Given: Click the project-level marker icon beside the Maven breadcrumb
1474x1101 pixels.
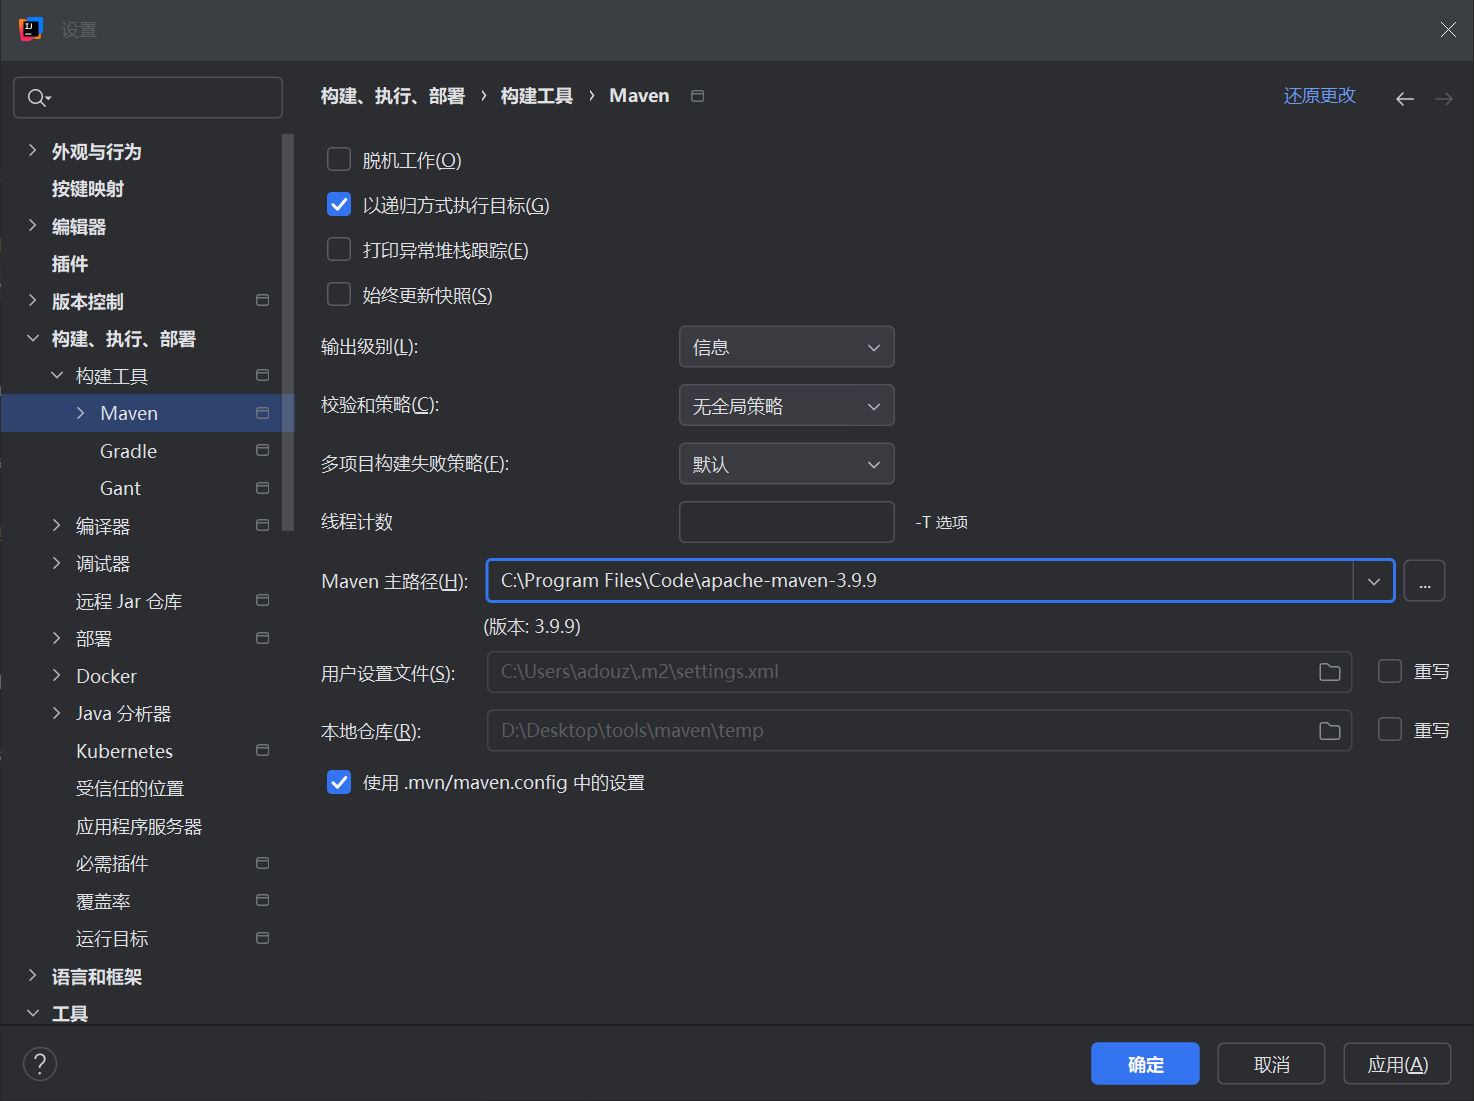Looking at the screenshot, I should point(698,96).
